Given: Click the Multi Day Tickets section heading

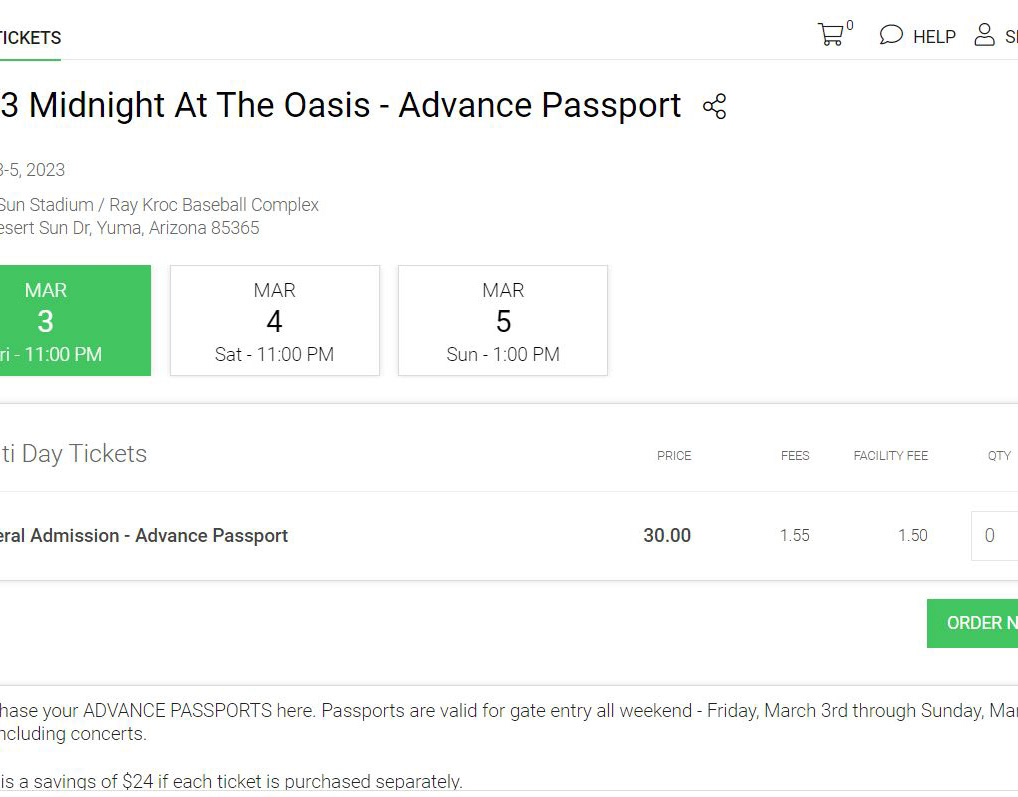Looking at the screenshot, I should point(75,454).
